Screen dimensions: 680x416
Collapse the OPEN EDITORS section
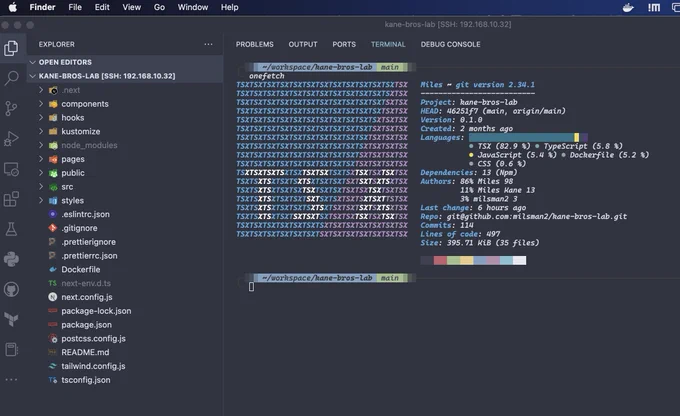(33, 62)
